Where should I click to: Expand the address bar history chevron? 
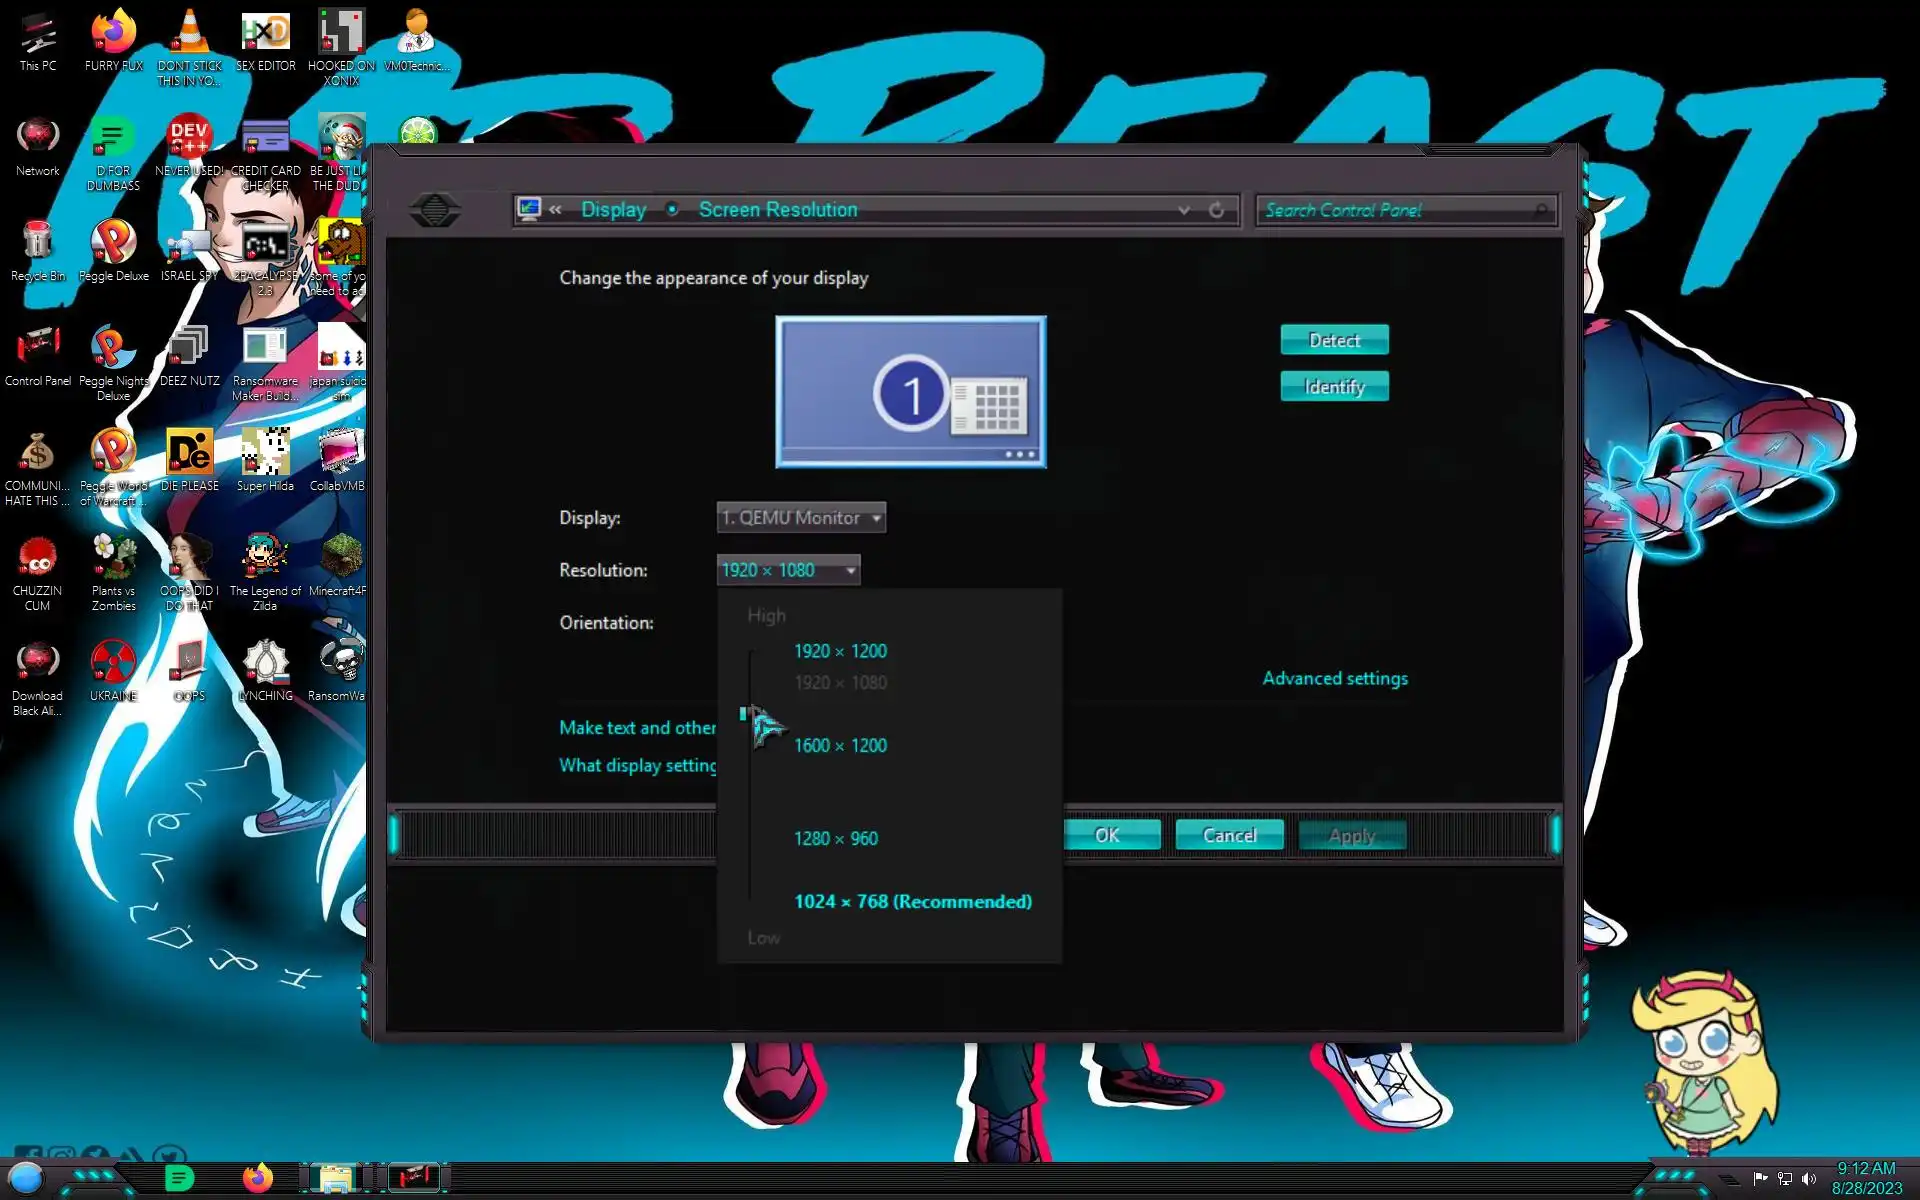click(x=1184, y=210)
